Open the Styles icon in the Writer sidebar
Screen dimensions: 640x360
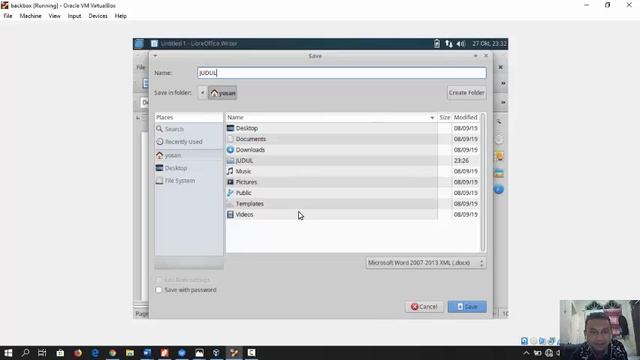[499, 156]
